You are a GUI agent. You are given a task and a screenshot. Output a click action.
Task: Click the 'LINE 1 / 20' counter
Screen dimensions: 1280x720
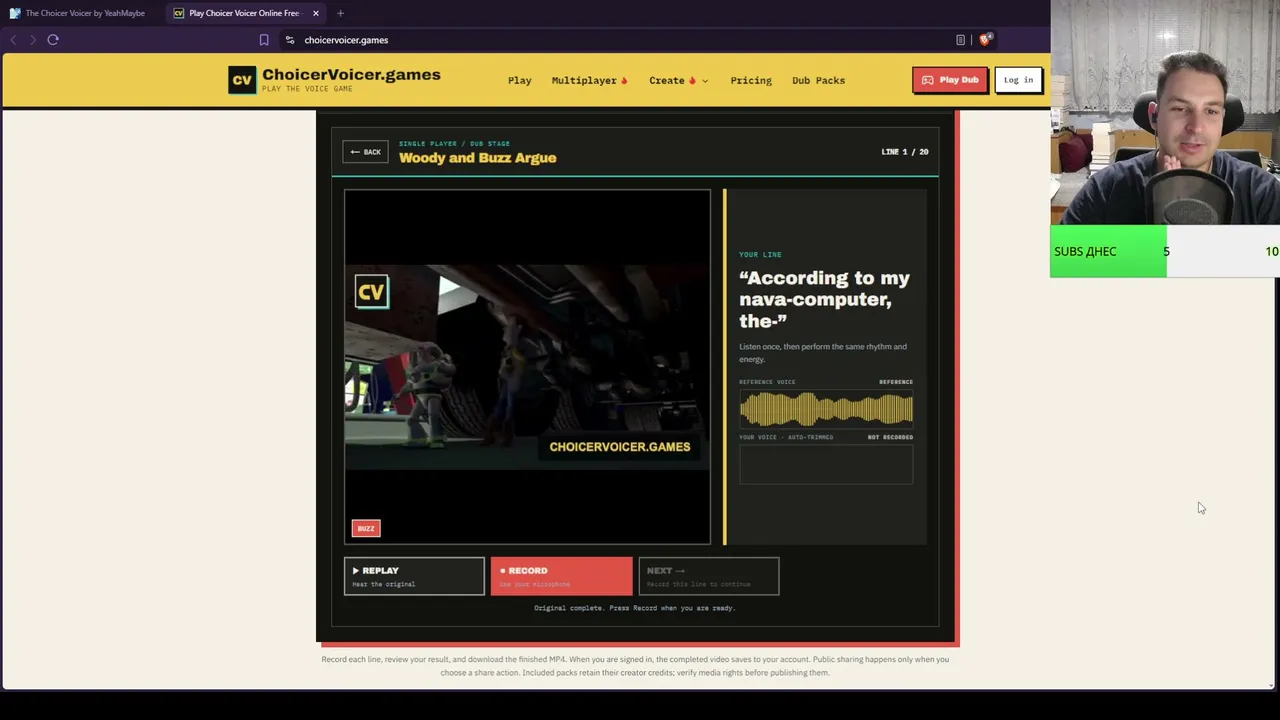tap(904, 152)
